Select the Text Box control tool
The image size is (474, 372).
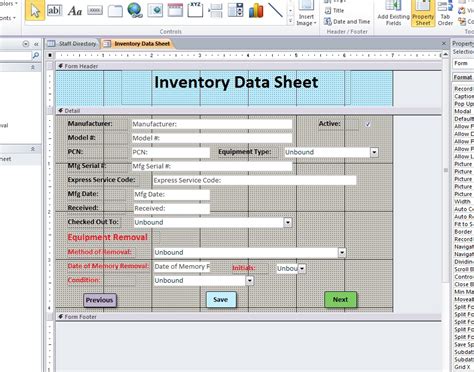pyautogui.click(x=54, y=10)
